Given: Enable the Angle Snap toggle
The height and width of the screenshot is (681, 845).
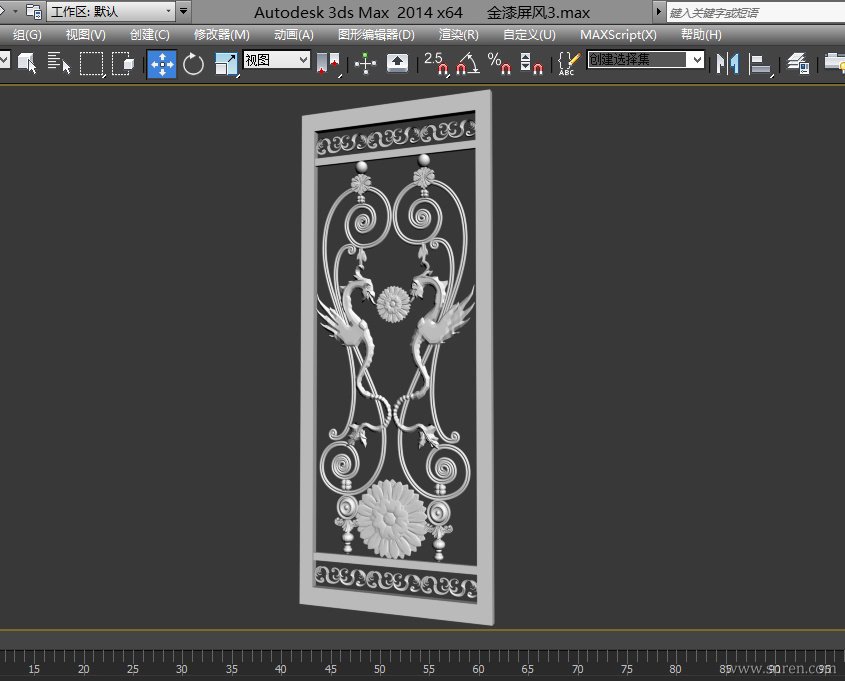Looking at the screenshot, I should tap(467, 63).
